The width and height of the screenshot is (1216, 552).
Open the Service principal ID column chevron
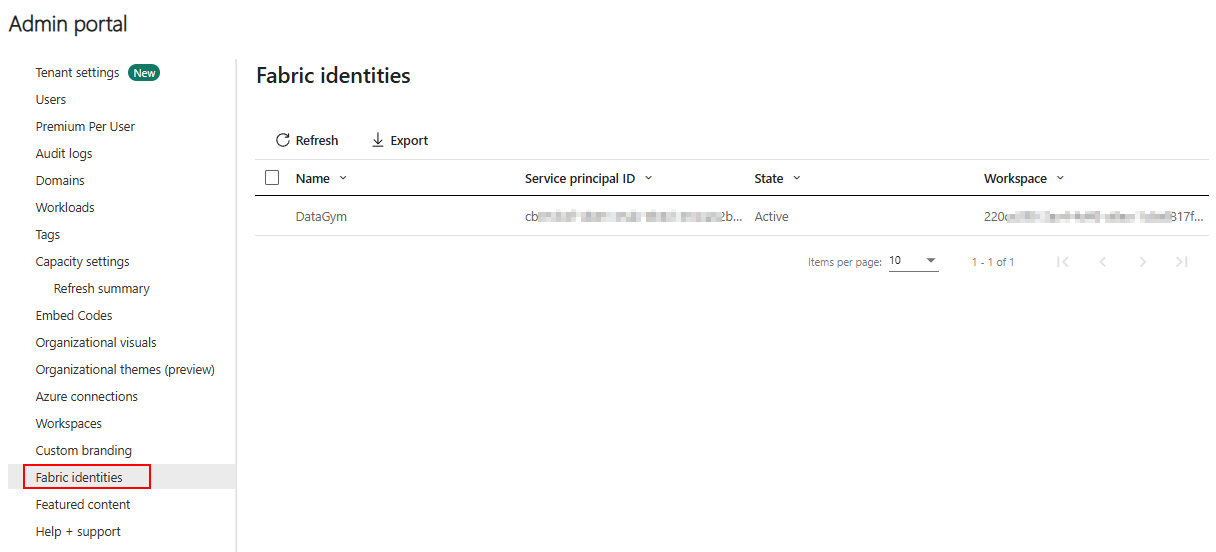click(648, 178)
